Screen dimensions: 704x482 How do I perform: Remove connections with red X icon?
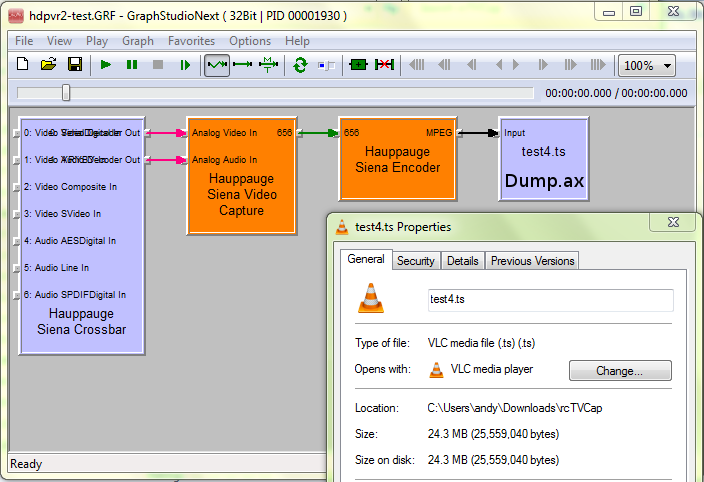point(384,65)
